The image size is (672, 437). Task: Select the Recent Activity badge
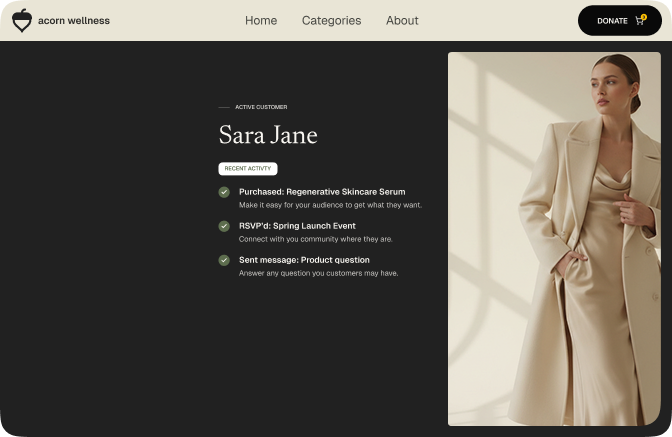click(x=248, y=168)
